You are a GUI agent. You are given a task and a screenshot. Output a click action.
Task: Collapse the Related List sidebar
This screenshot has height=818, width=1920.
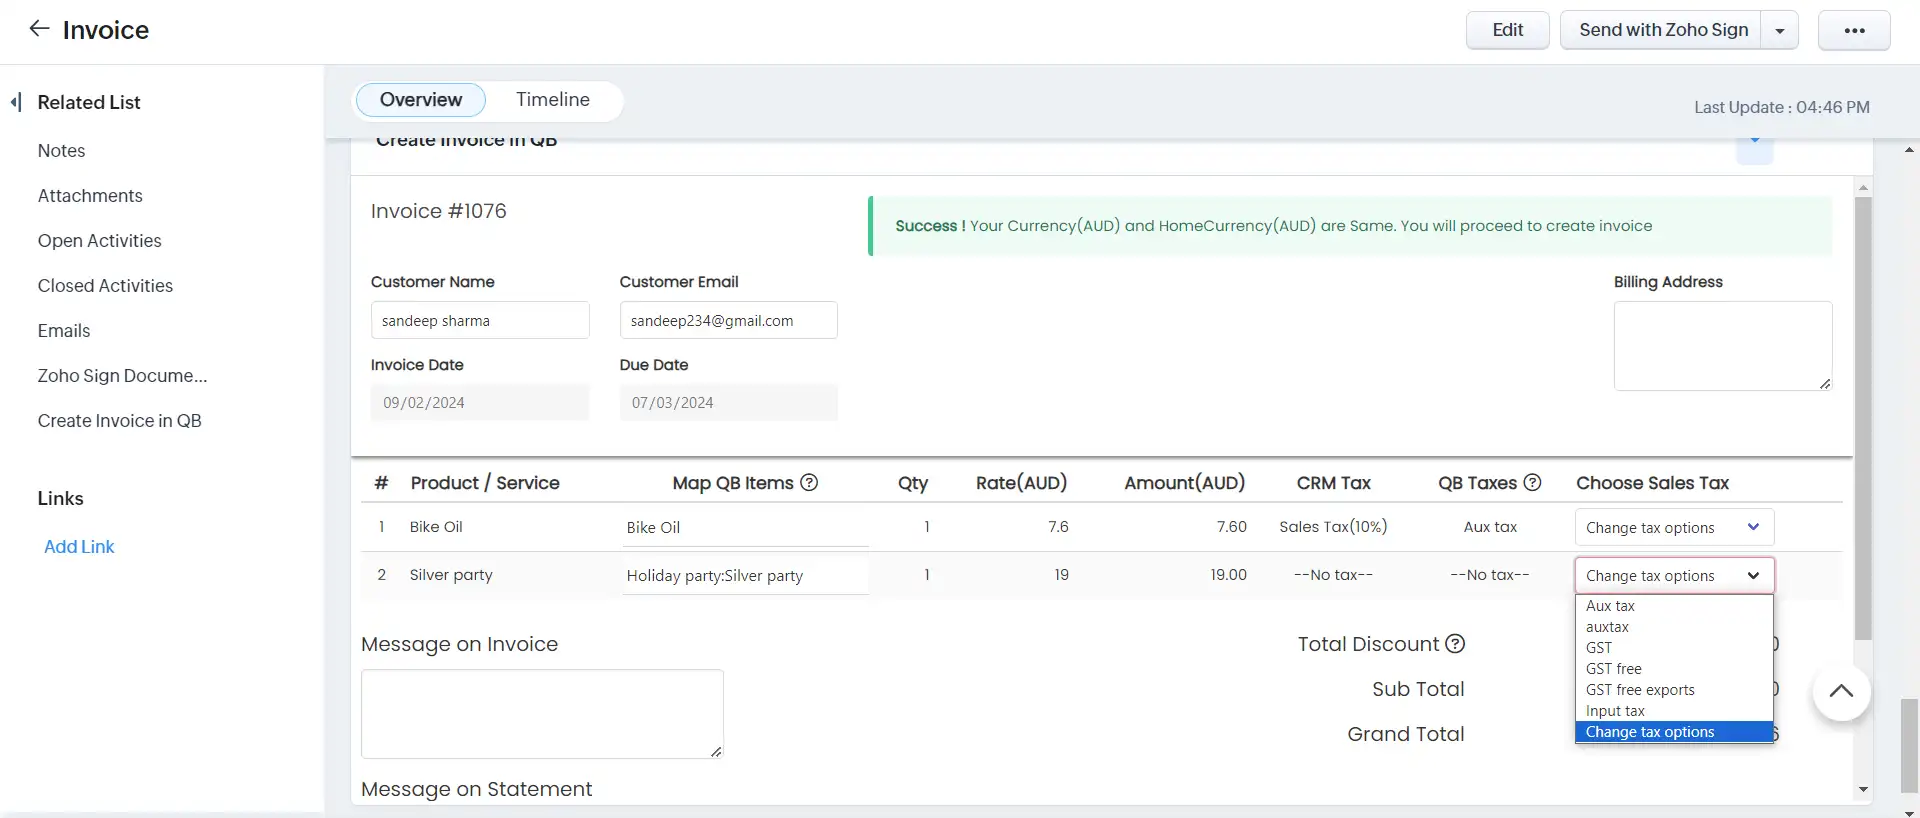click(x=16, y=102)
